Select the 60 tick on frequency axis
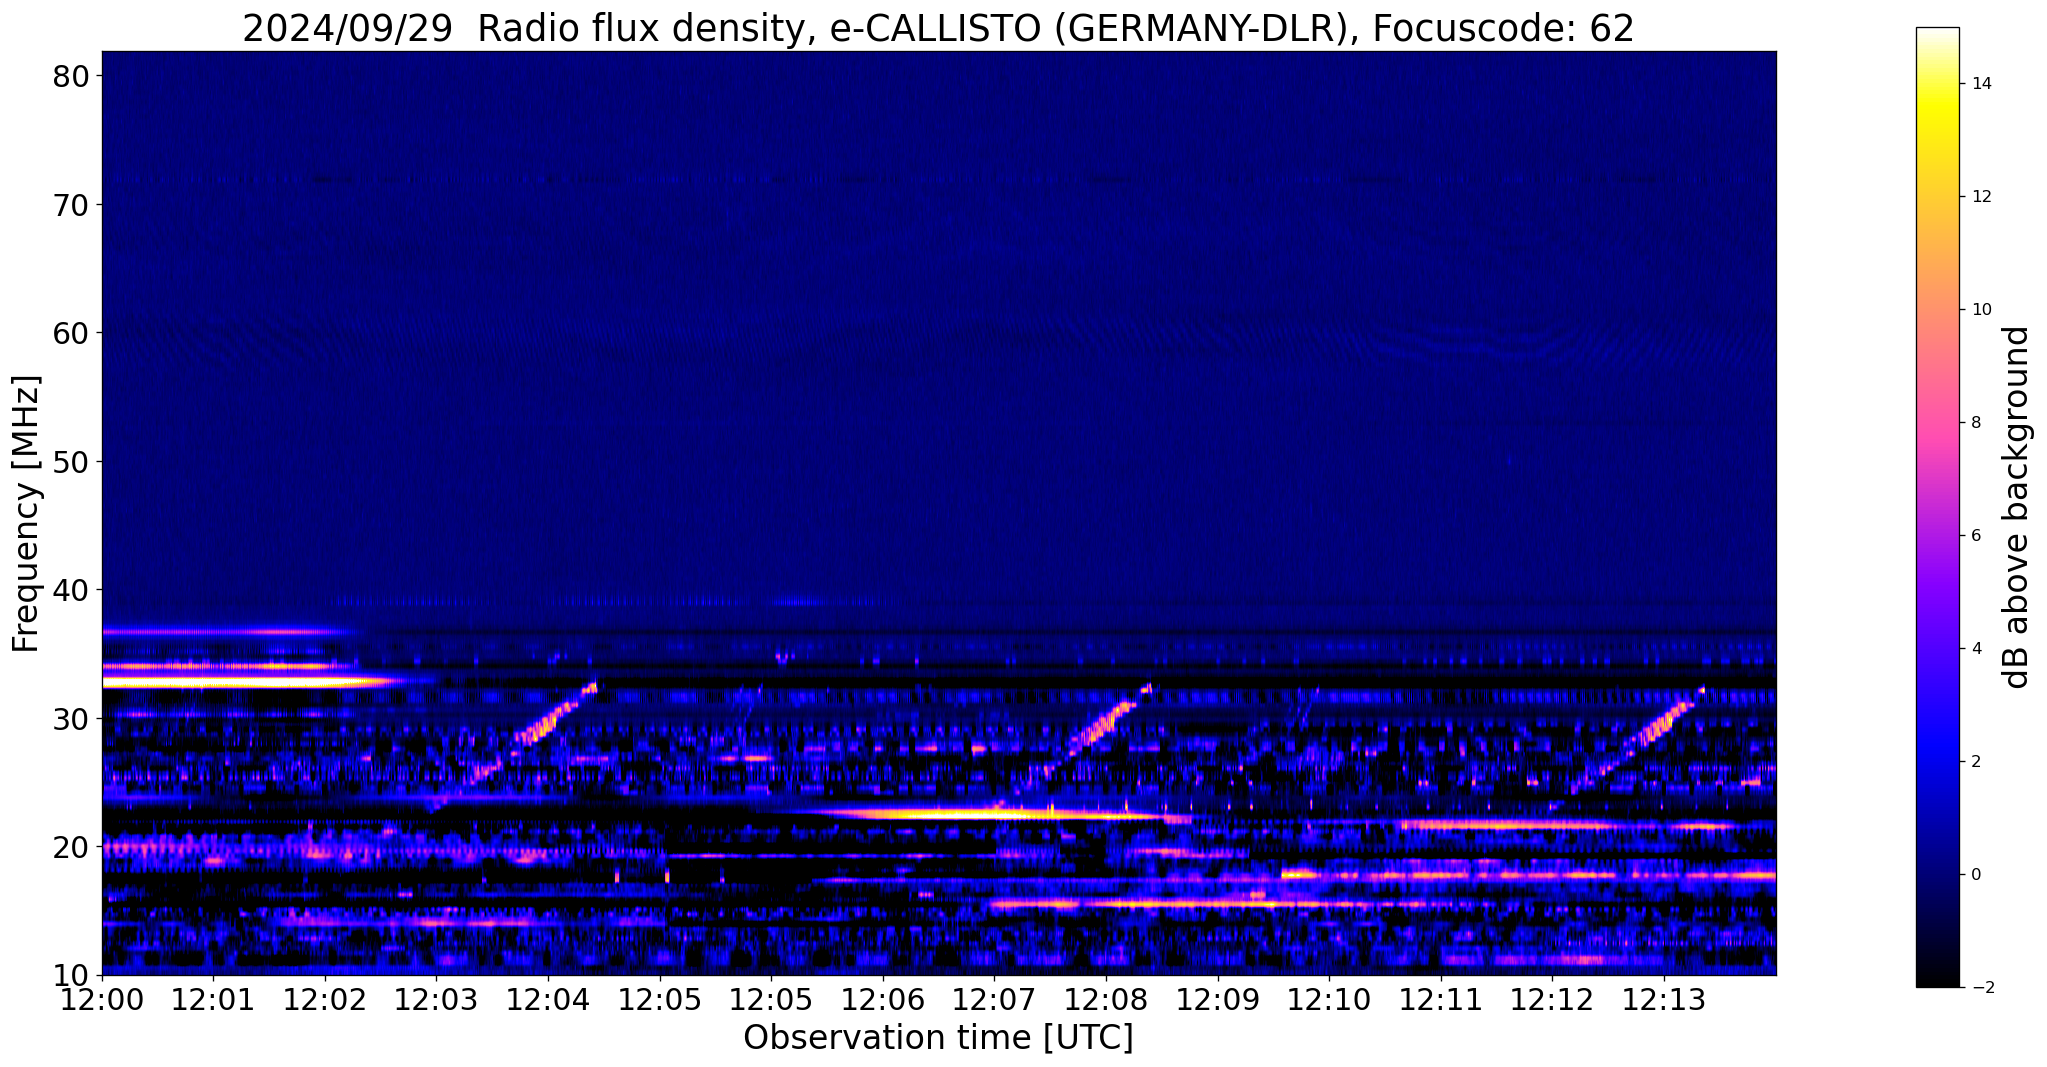Viewport: 2047px width, 1067px height. (70, 333)
